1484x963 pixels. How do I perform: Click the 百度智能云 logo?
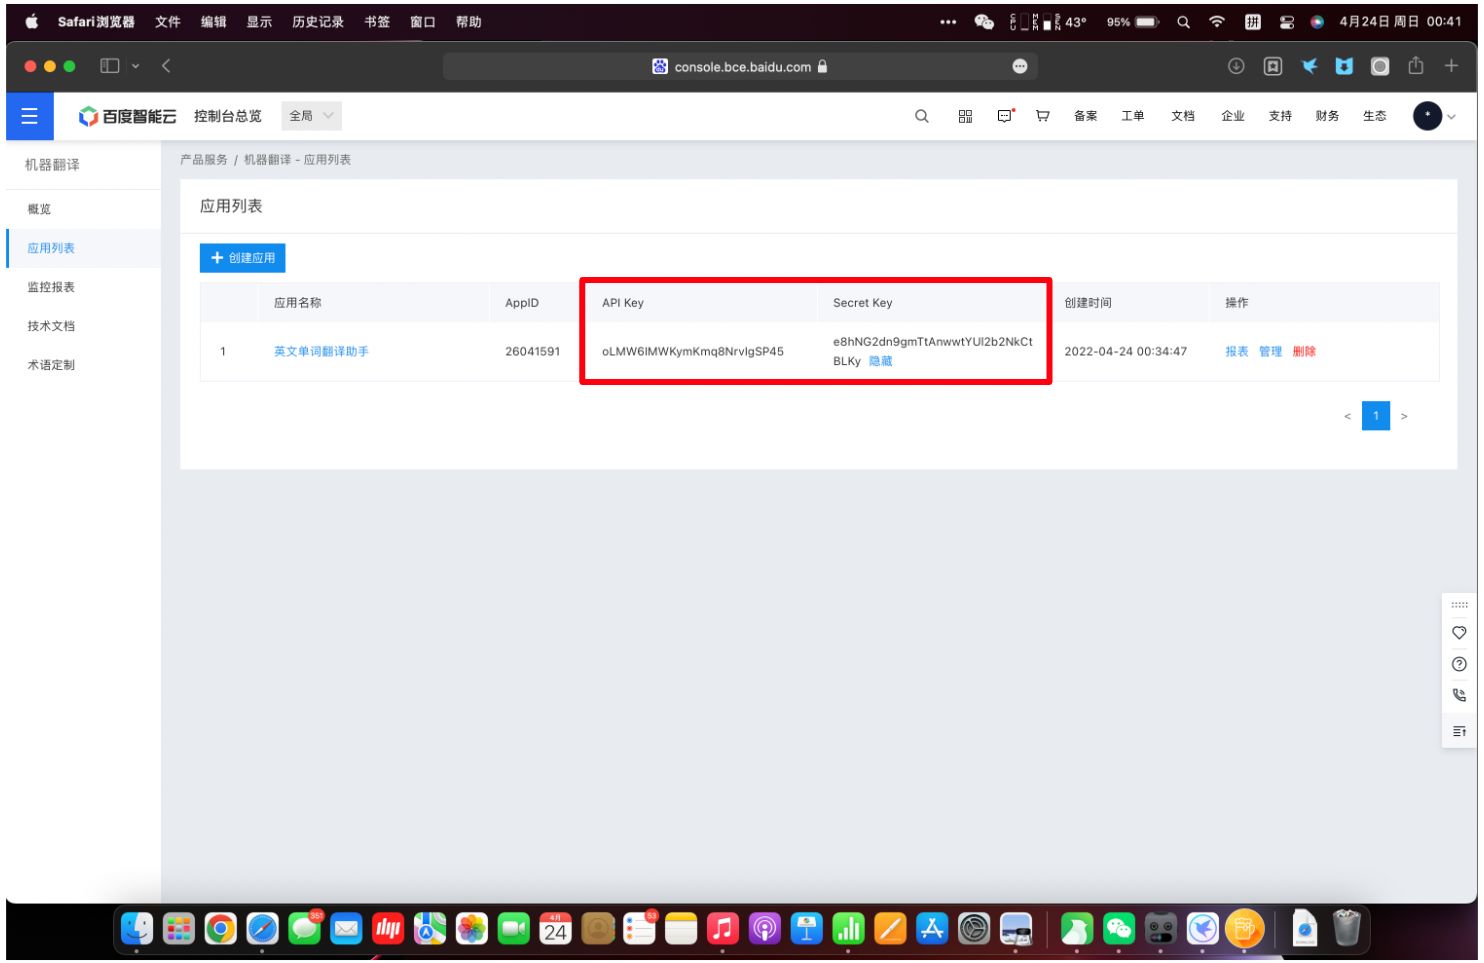pos(128,117)
